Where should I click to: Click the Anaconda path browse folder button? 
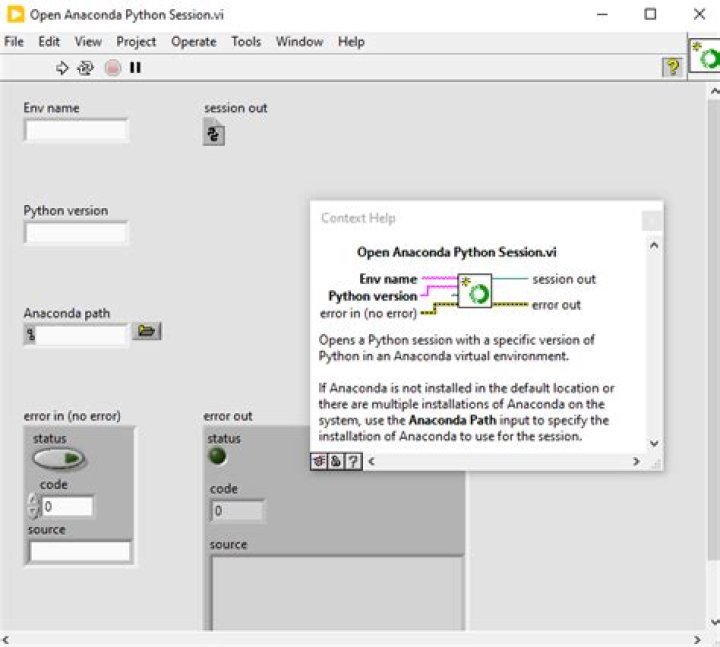[x=146, y=331]
